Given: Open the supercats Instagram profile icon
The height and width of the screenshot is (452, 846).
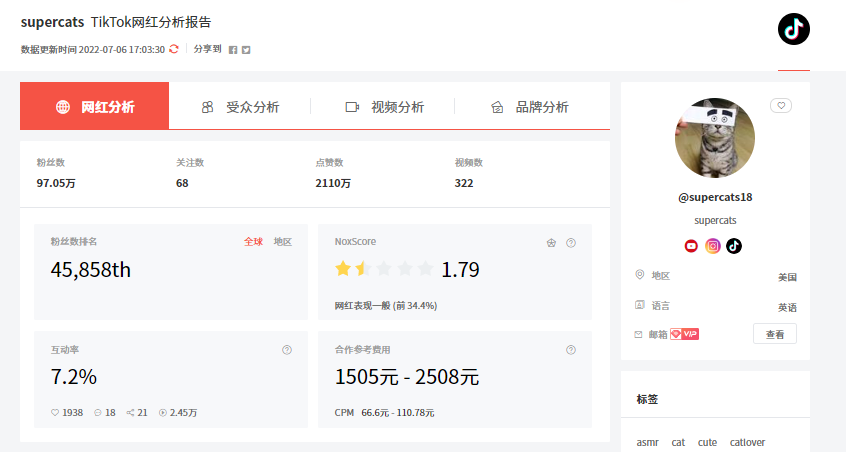Looking at the screenshot, I should point(713,246).
